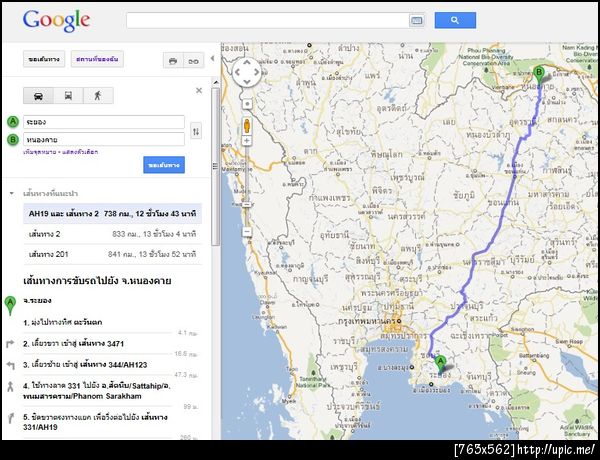Viewport: 600px width, 460px height.
Task: Click the green A marker beside origin field
Action: click(x=13, y=122)
